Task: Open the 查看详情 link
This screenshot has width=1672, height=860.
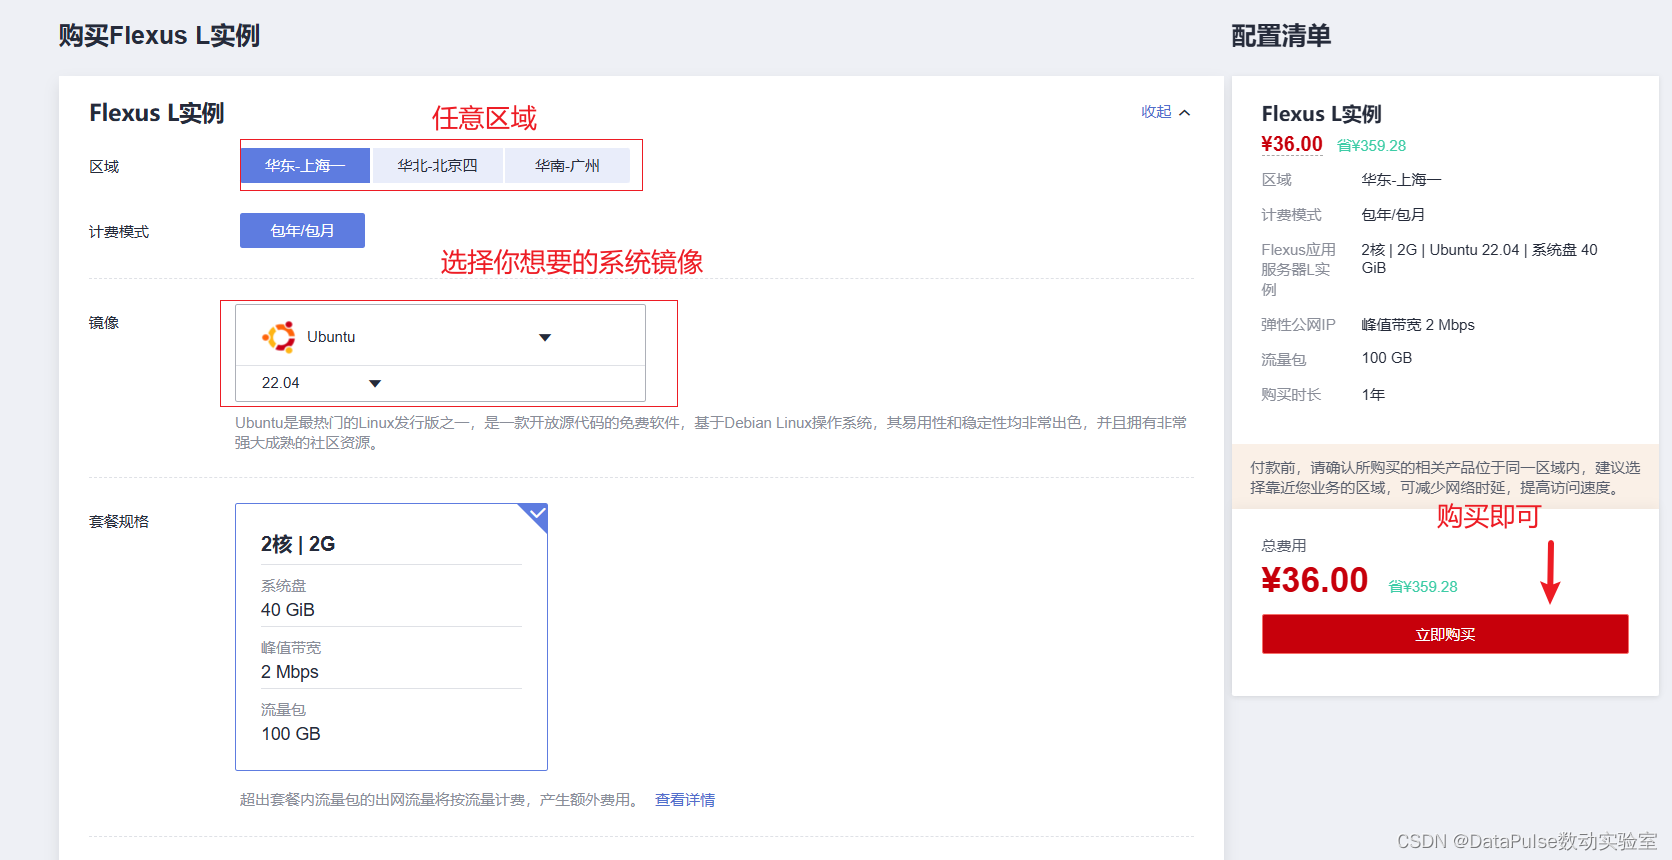Action: 685,800
